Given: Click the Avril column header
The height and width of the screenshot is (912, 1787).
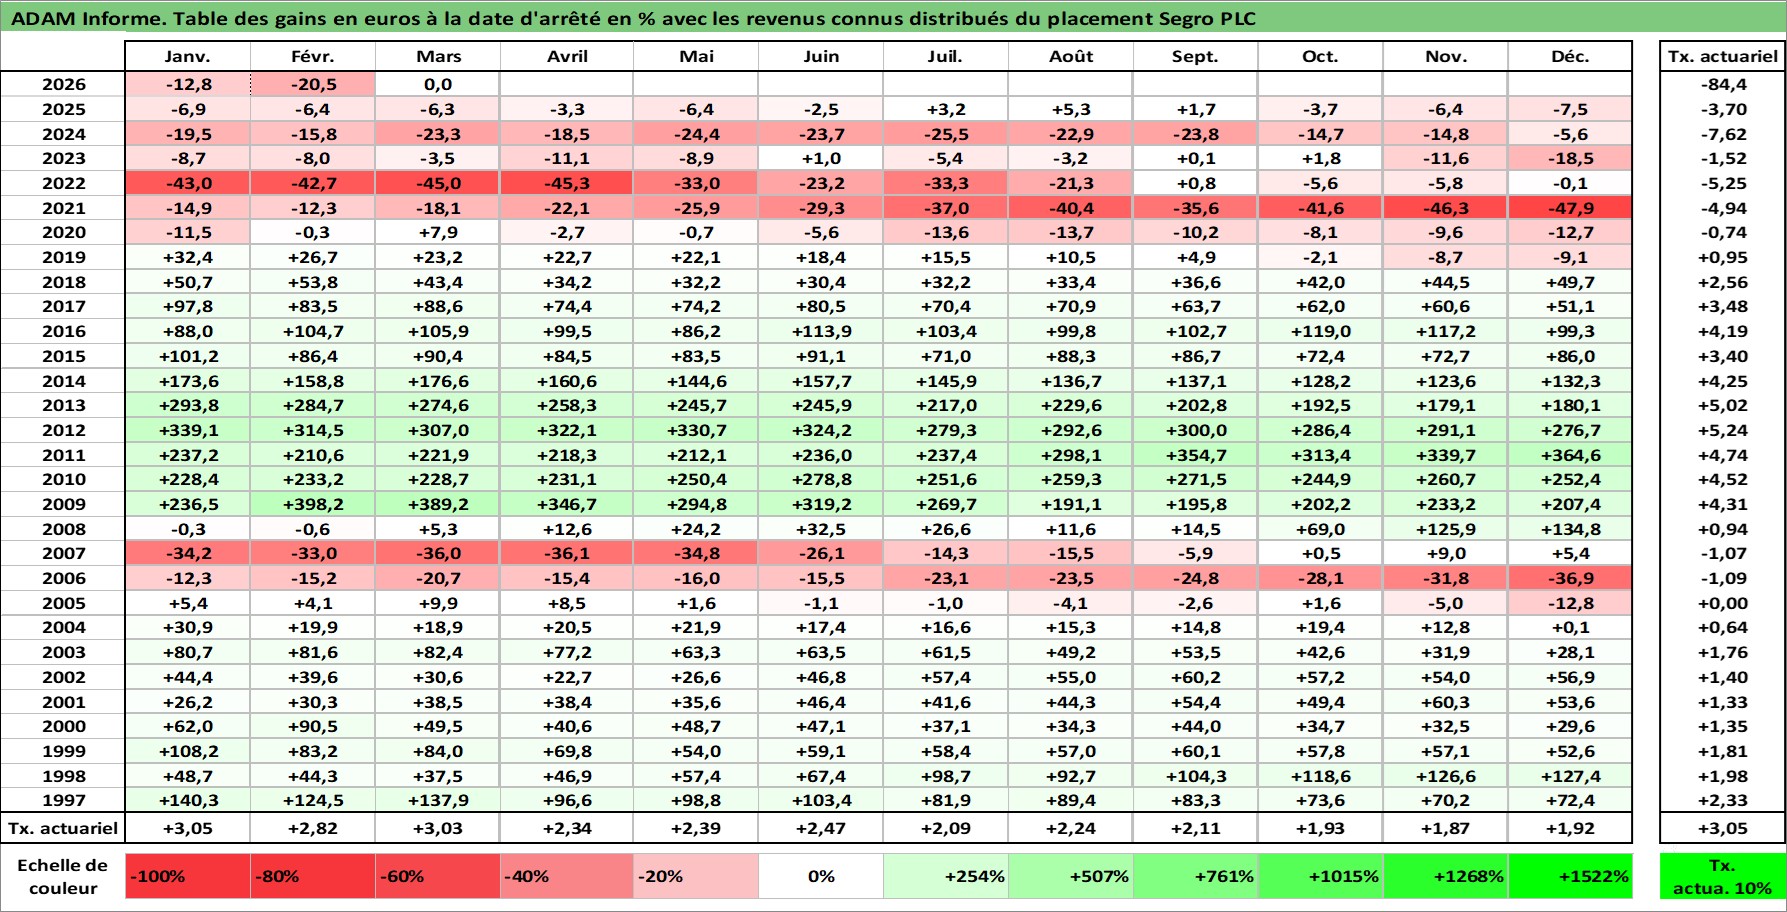Looking at the screenshot, I should pyautogui.click(x=567, y=56).
